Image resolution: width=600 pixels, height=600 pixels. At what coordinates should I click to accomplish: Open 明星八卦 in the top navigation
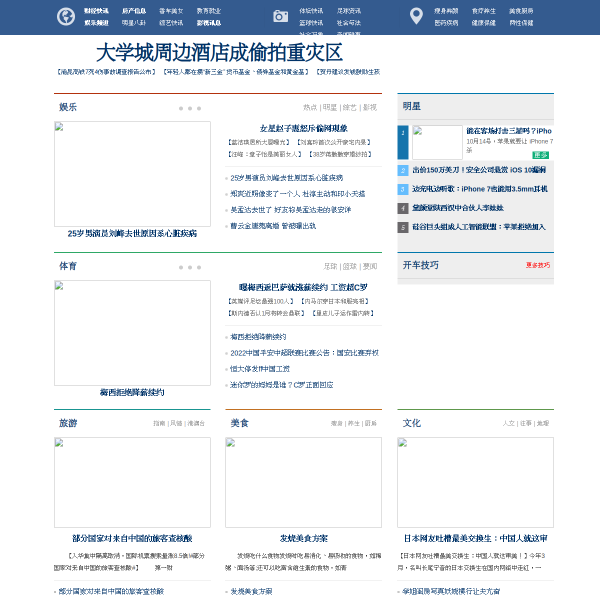[x=134, y=23]
